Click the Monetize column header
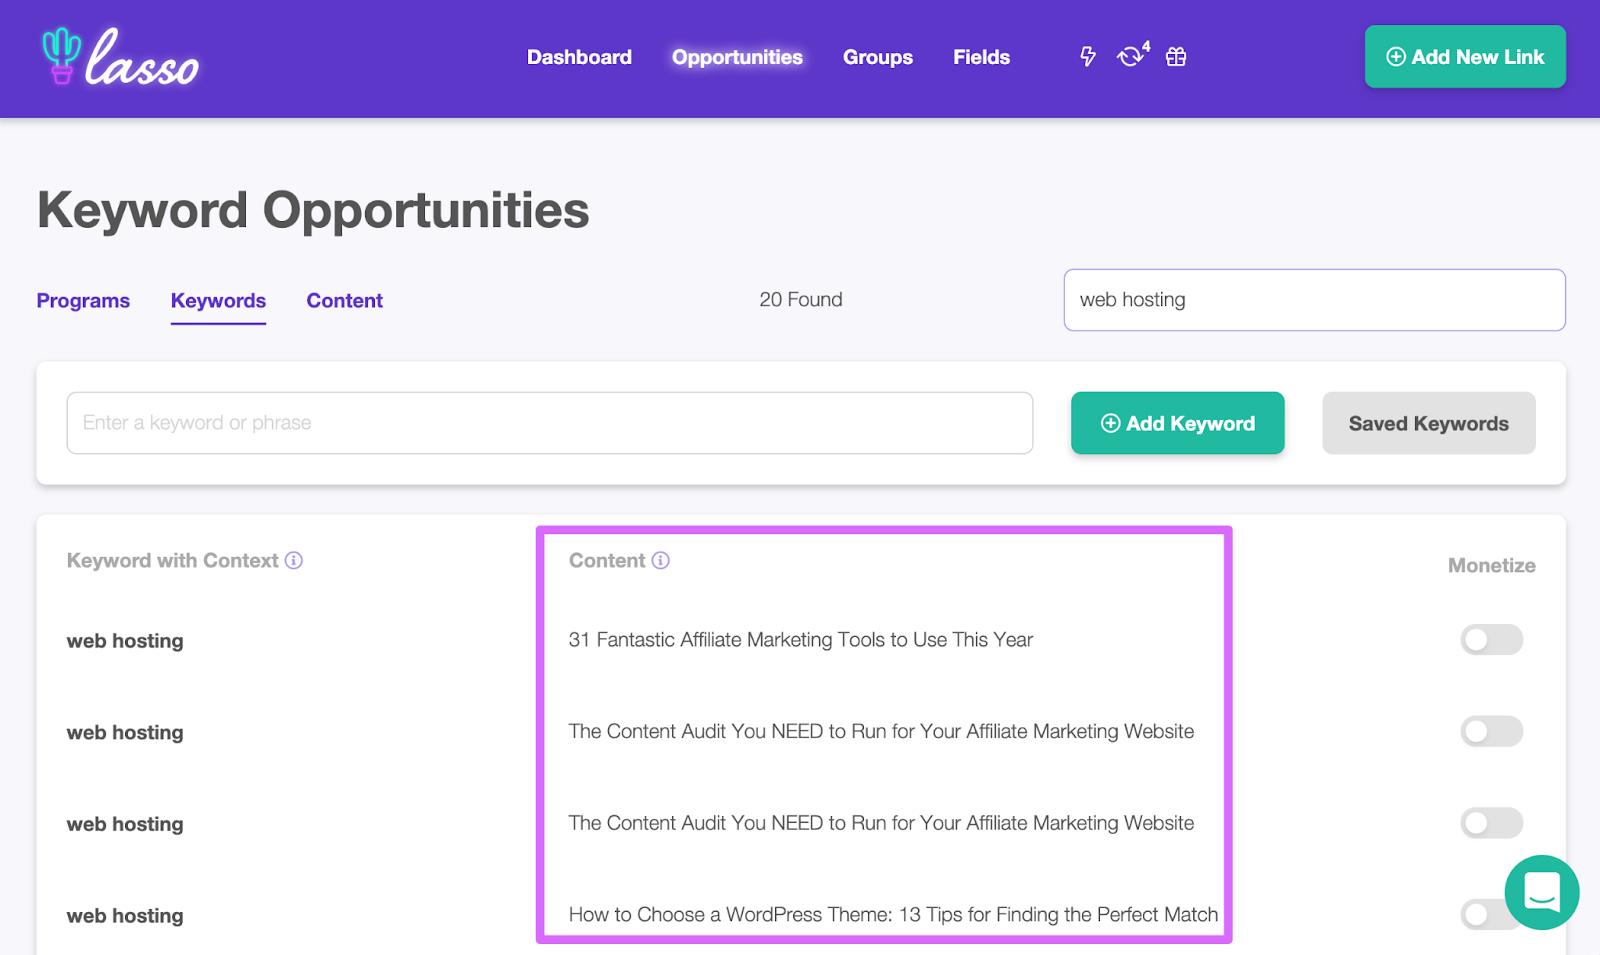 tap(1491, 566)
